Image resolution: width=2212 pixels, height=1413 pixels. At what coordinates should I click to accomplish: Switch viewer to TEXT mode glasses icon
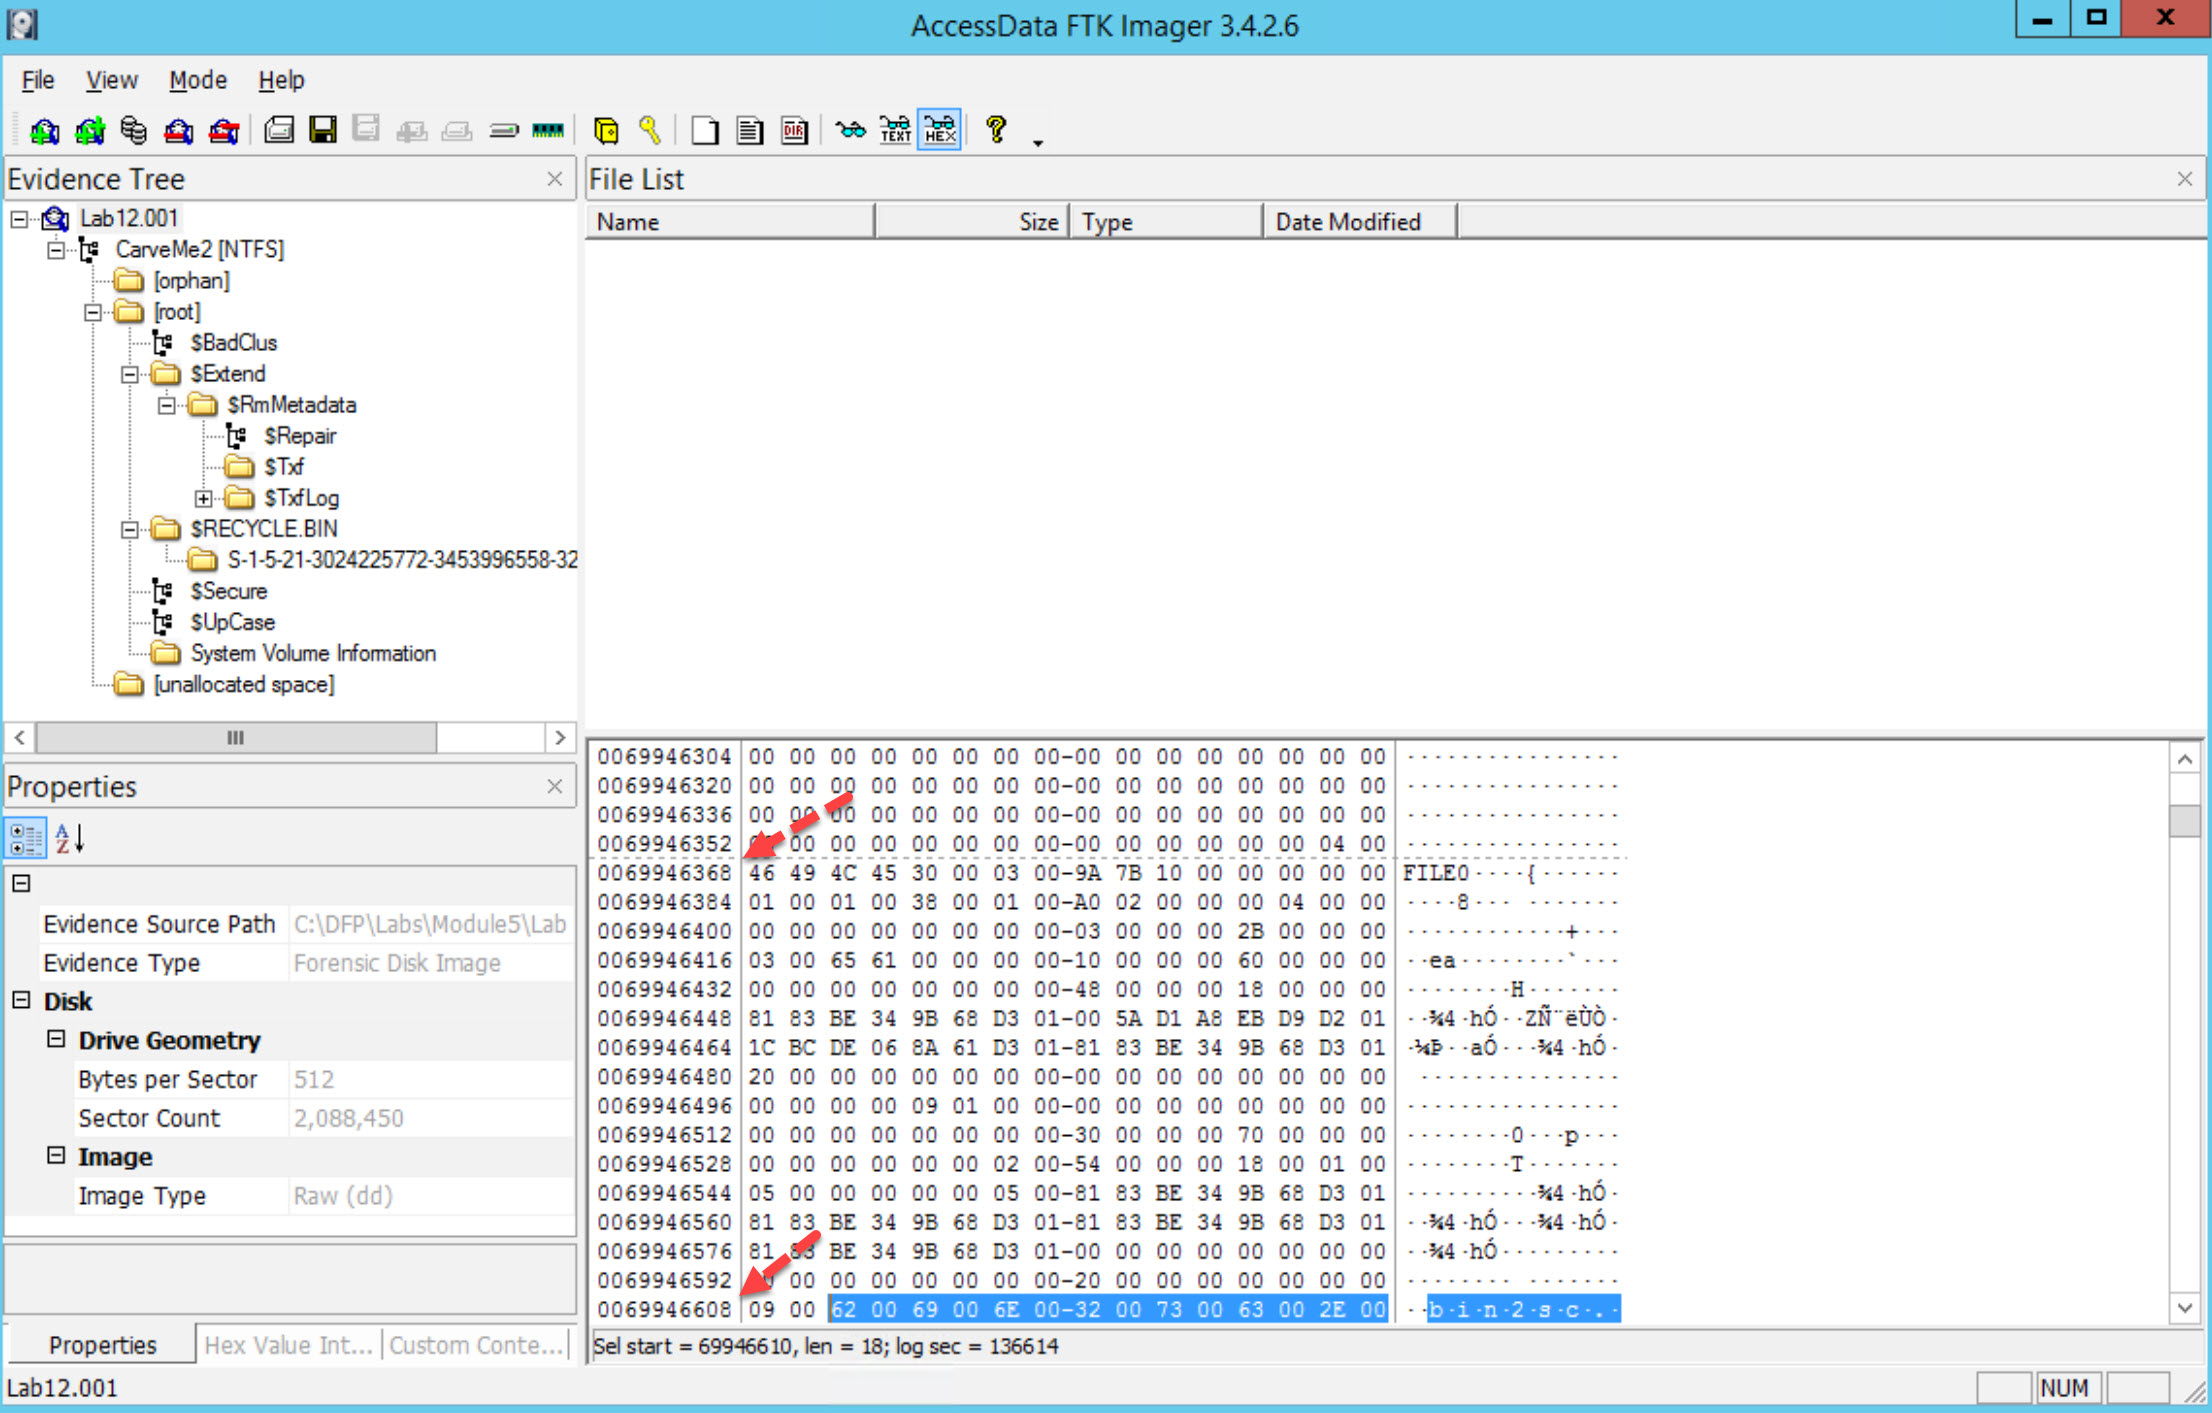pos(895,131)
